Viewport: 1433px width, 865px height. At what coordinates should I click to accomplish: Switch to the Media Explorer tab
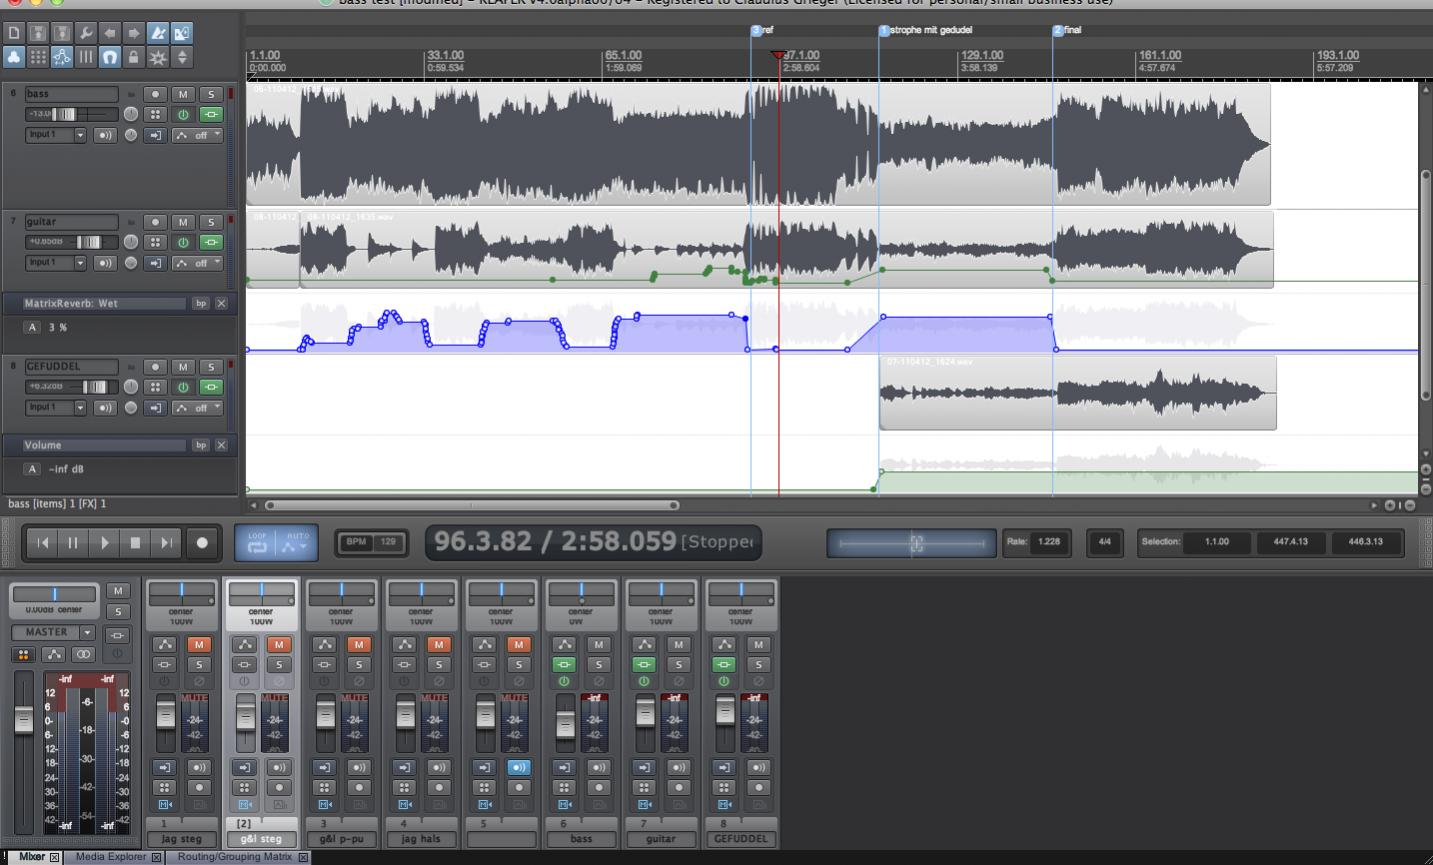coord(111,857)
